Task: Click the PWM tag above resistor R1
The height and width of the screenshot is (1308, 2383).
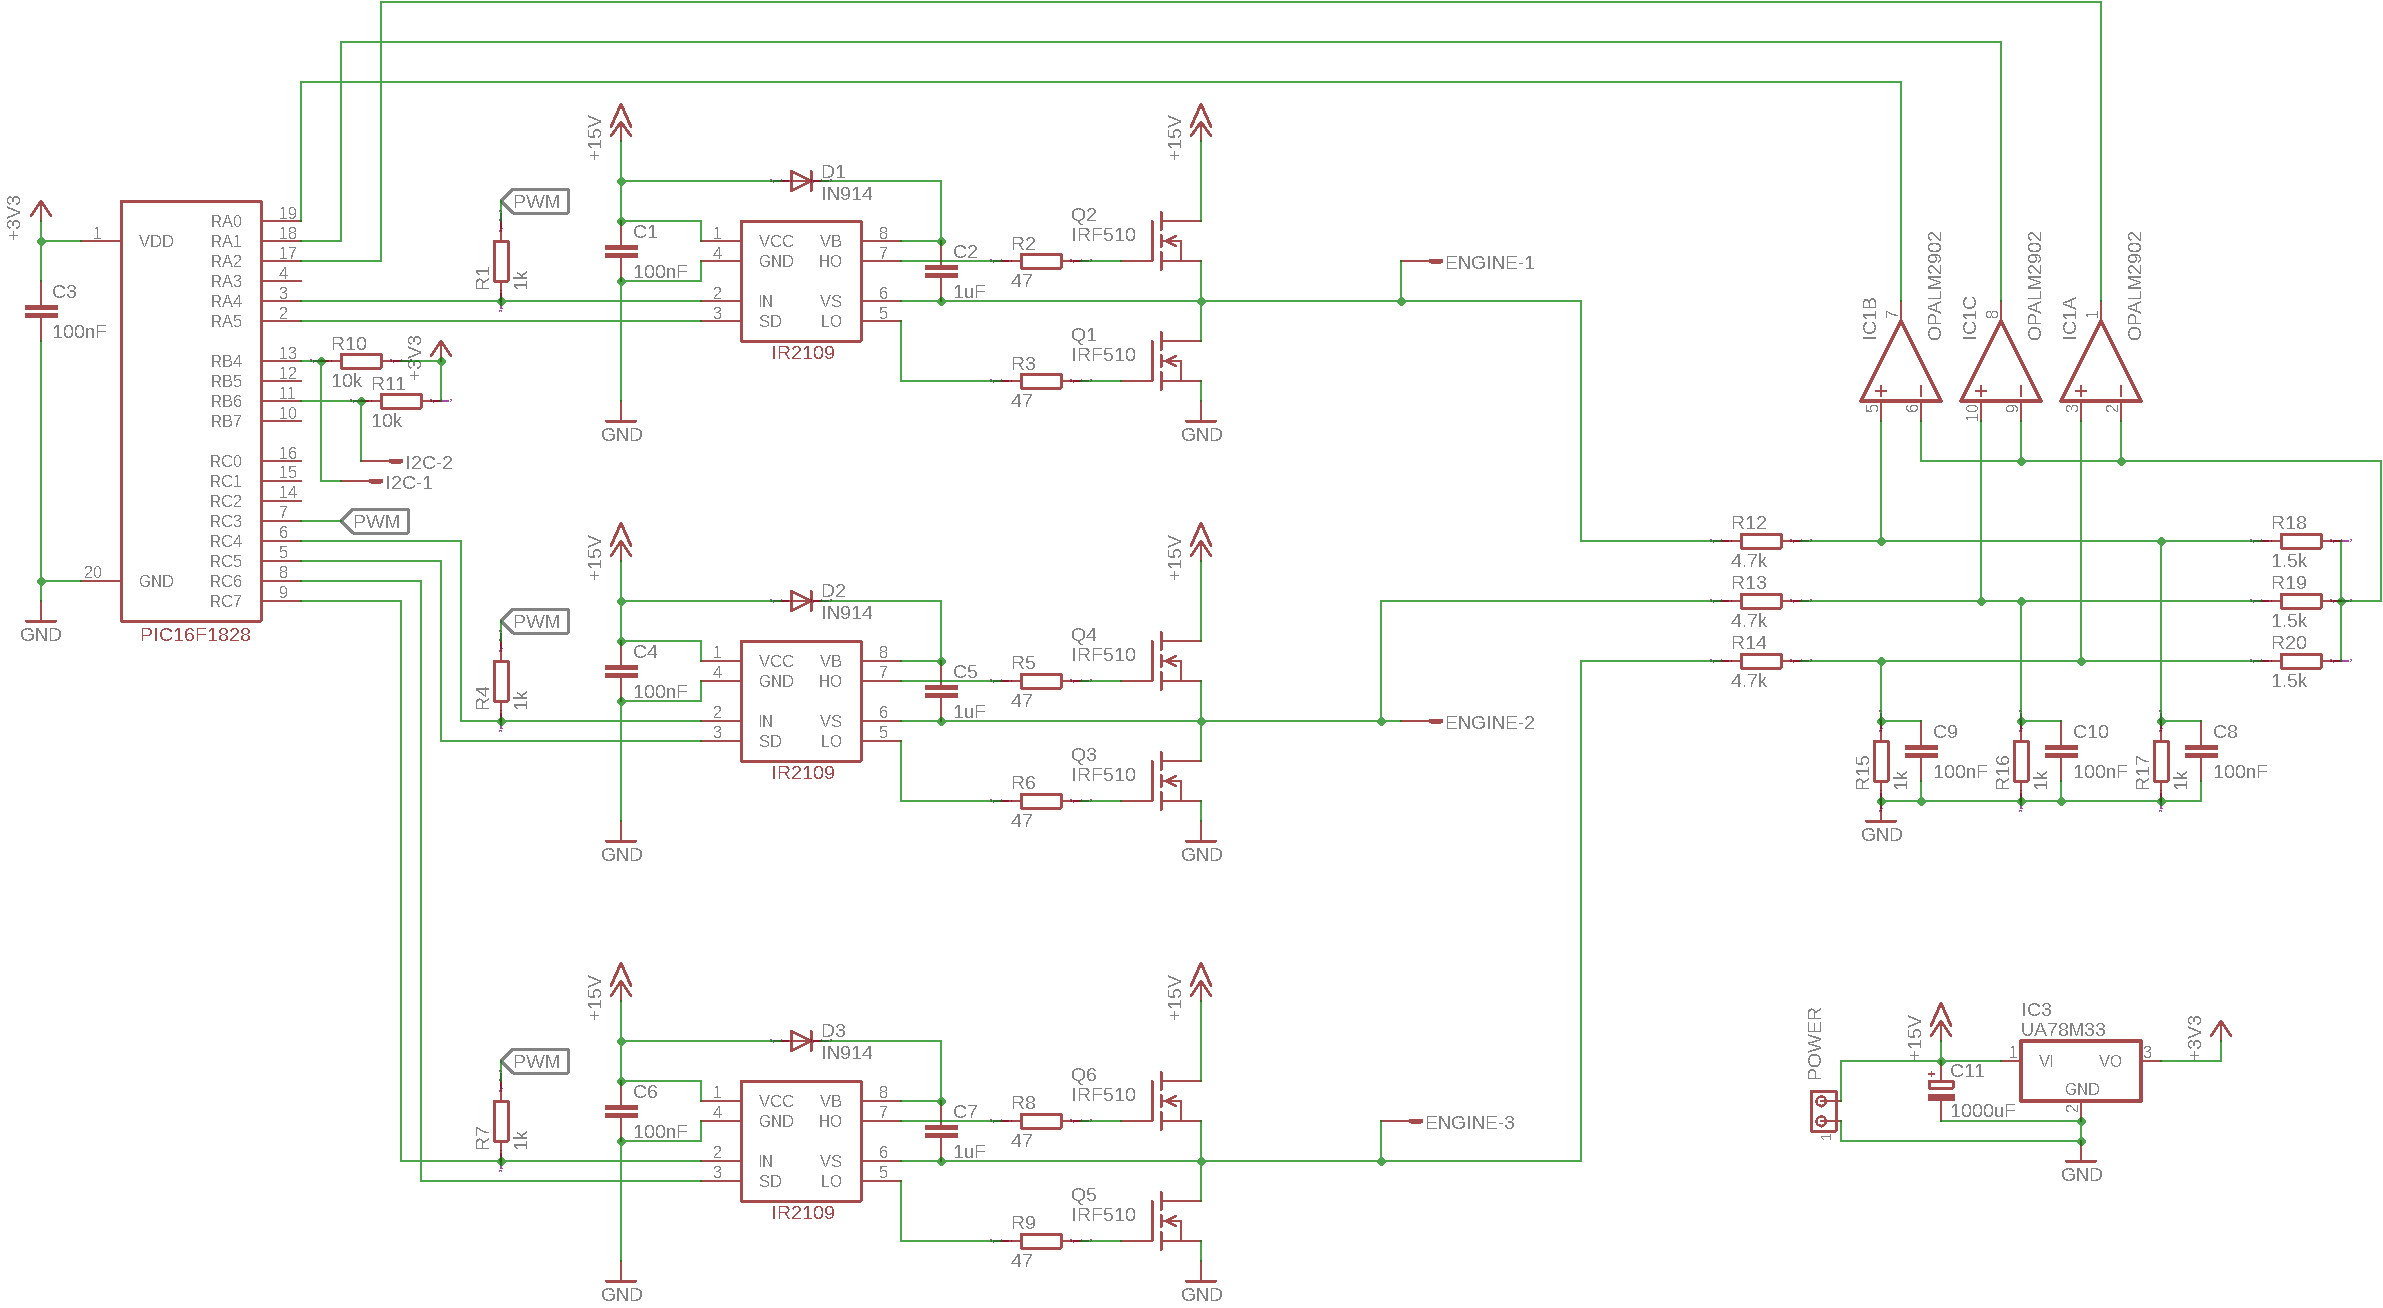Action: pos(535,201)
